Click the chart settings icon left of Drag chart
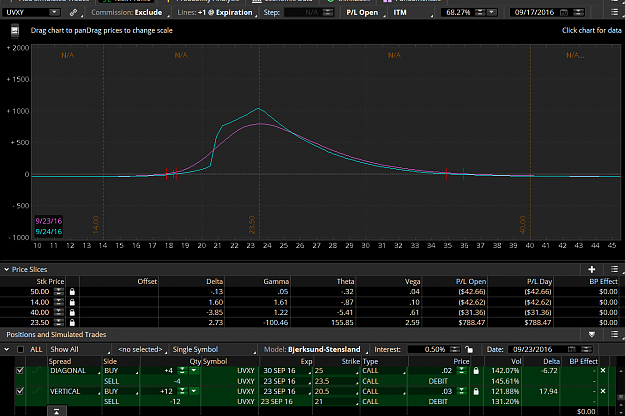 pyautogui.click(x=15, y=30)
